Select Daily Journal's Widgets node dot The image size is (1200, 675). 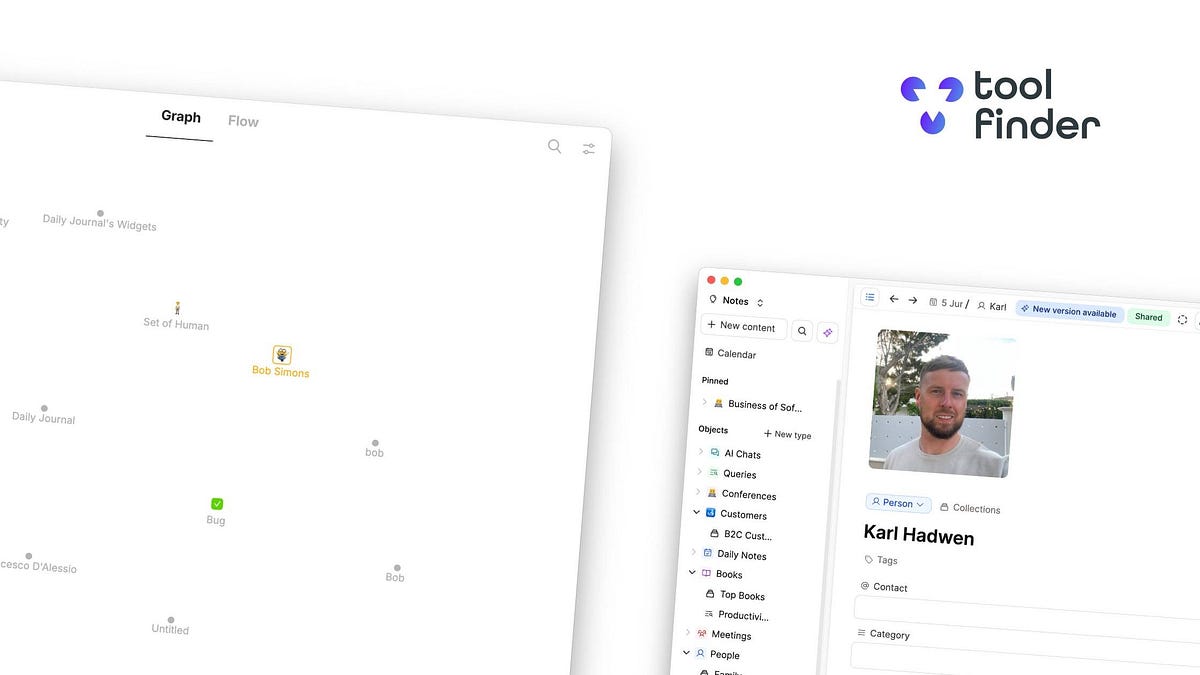100,213
